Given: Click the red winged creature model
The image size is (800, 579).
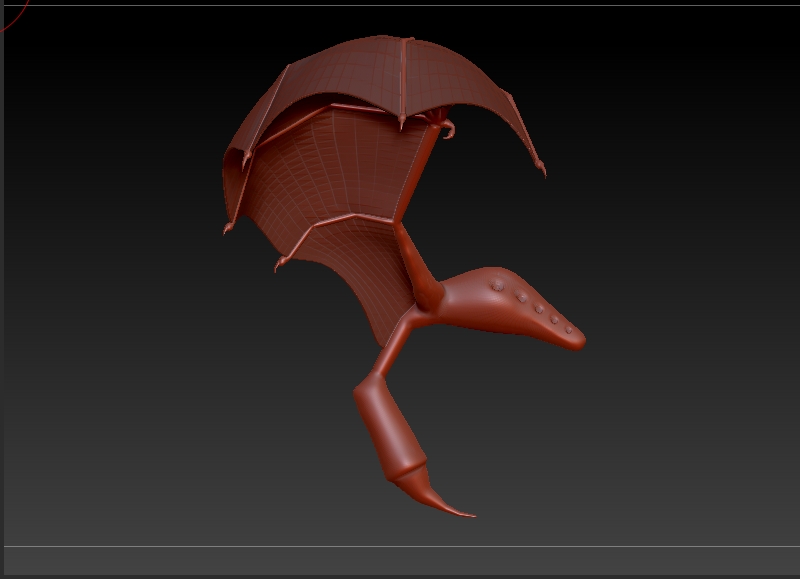Looking at the screenshot, I should pyautogui.click(x=403, y=275).
